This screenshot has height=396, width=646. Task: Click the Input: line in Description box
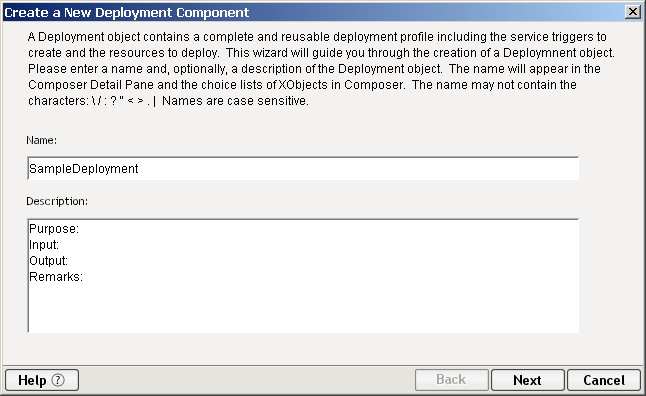(x=44, y=245)
